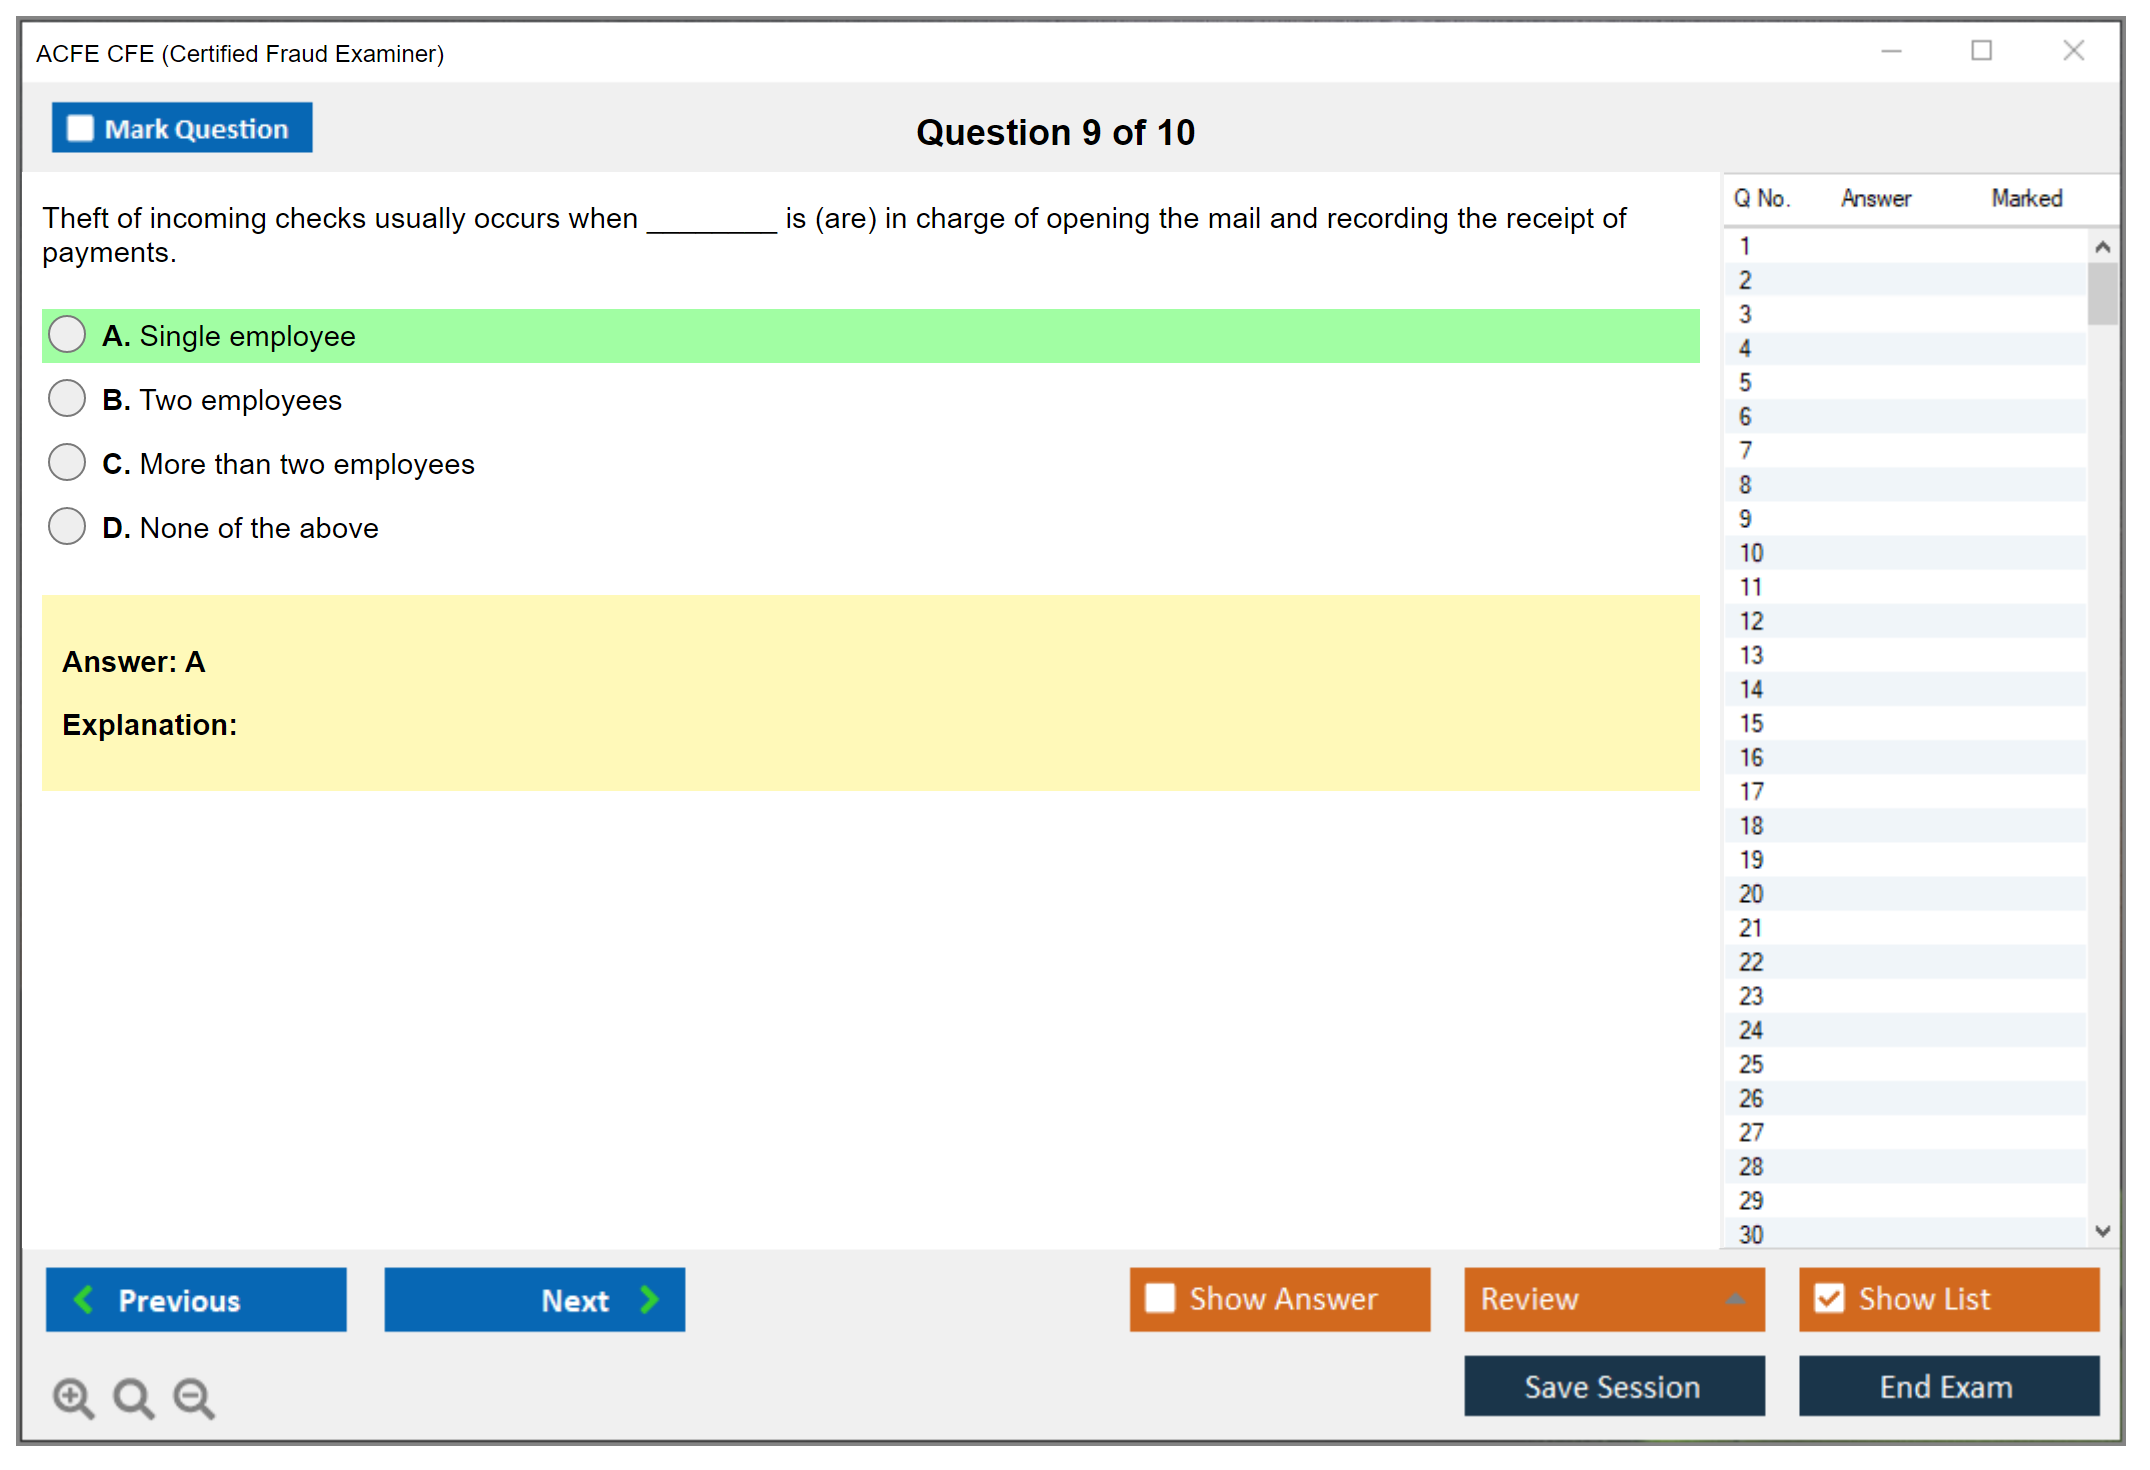Toggle the Mark Question checkbox
Image resolution: width=2150 pixels, height=1470 pixels.
pos(80,129)
